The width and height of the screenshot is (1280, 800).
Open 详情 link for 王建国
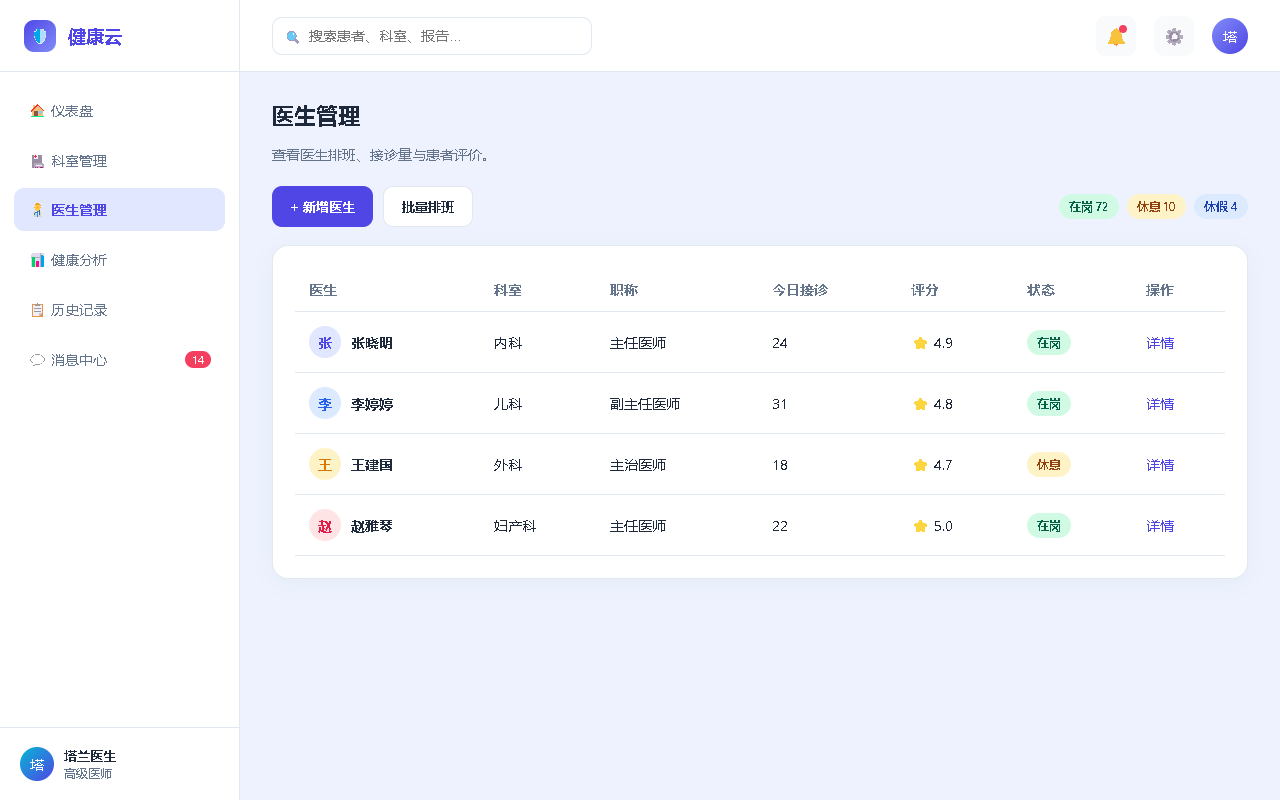(1160, 465)
